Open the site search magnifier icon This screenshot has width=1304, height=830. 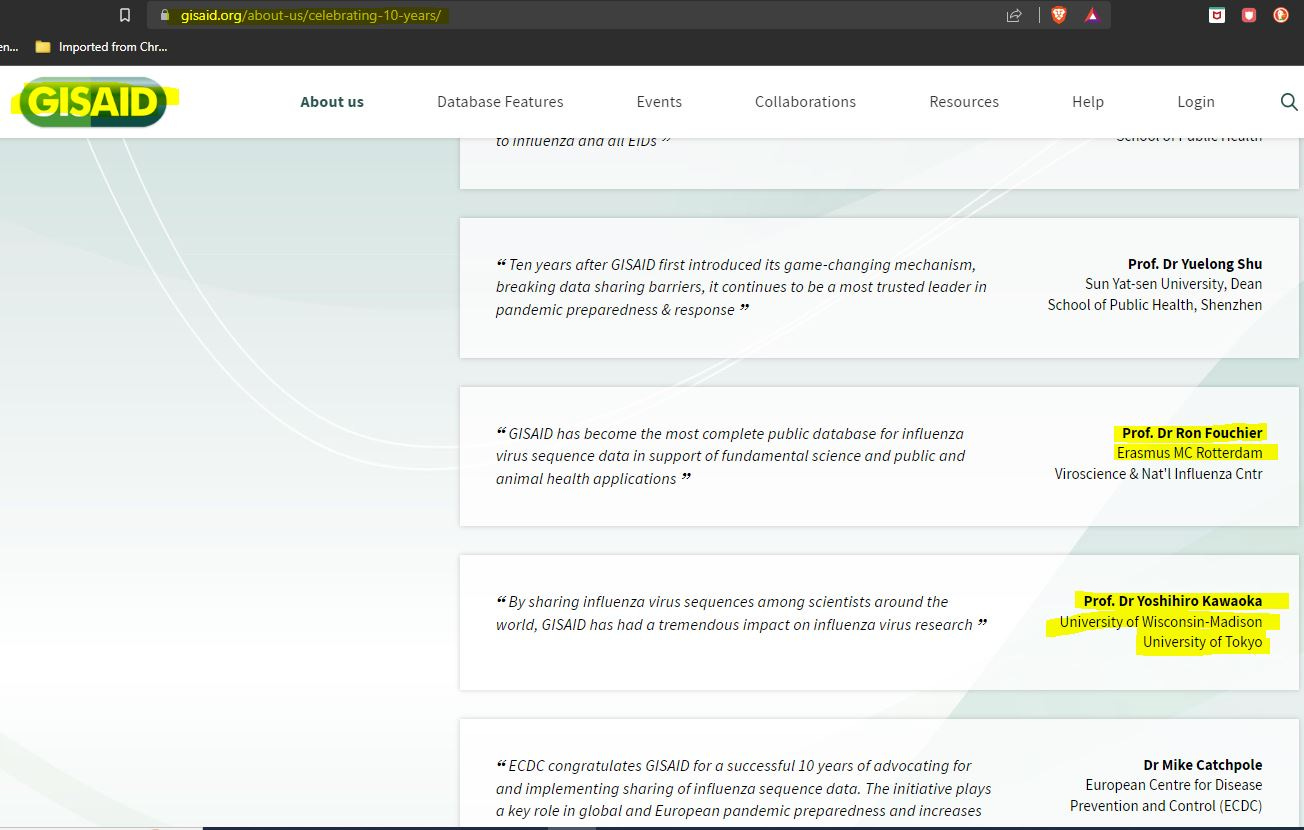(x=1289, y=102)
